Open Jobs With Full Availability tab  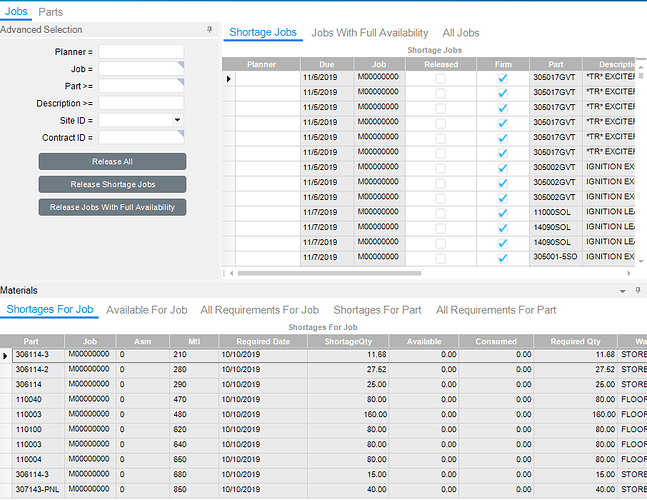(x=369, y=33)
